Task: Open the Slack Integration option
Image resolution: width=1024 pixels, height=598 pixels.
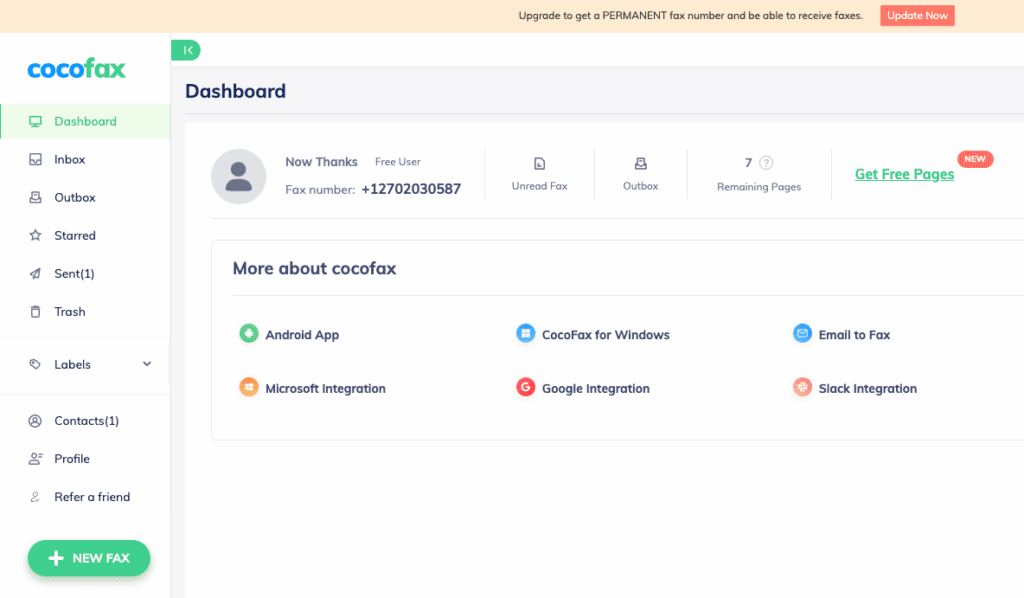Action: (x=802, y=387)
